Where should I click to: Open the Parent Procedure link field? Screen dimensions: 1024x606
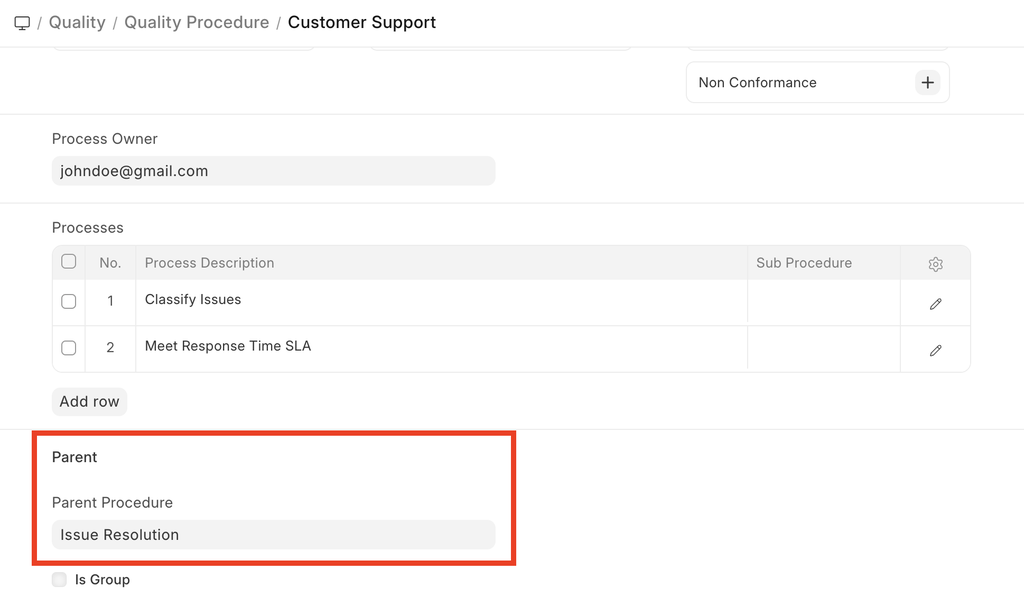tap(273, 535)
